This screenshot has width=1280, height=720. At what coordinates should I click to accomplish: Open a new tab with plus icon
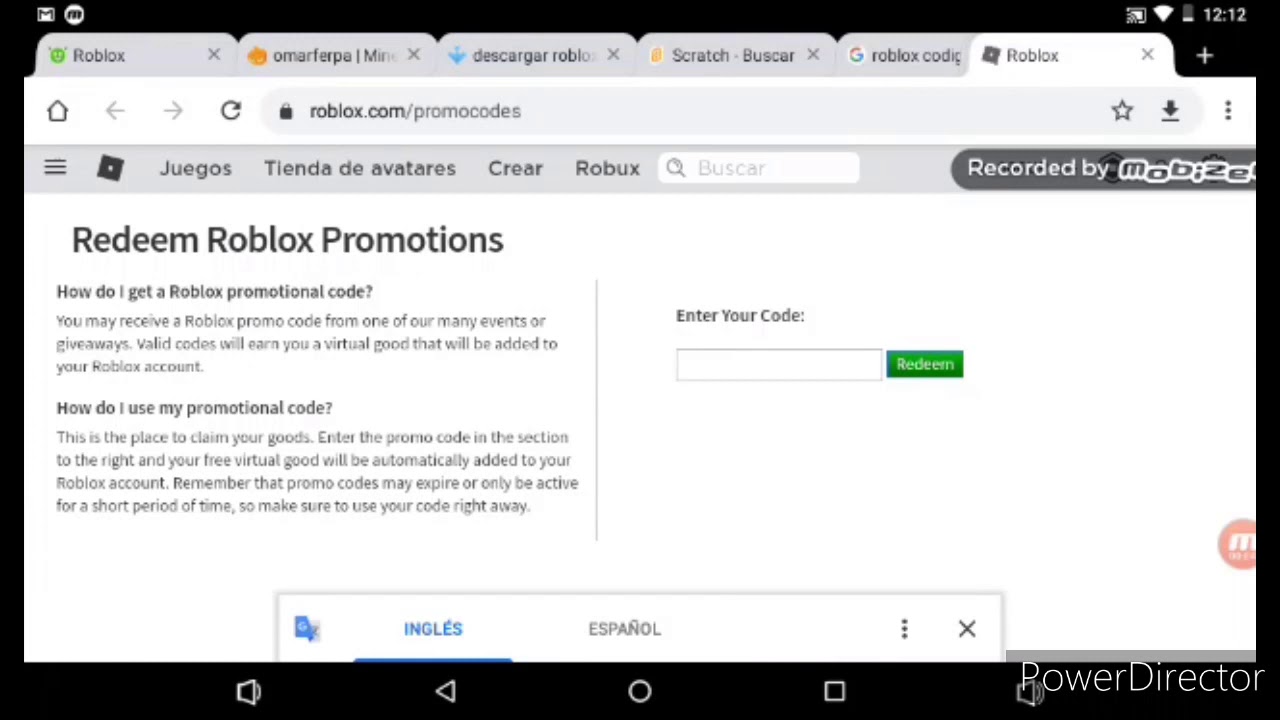[x=1204, y=56]
